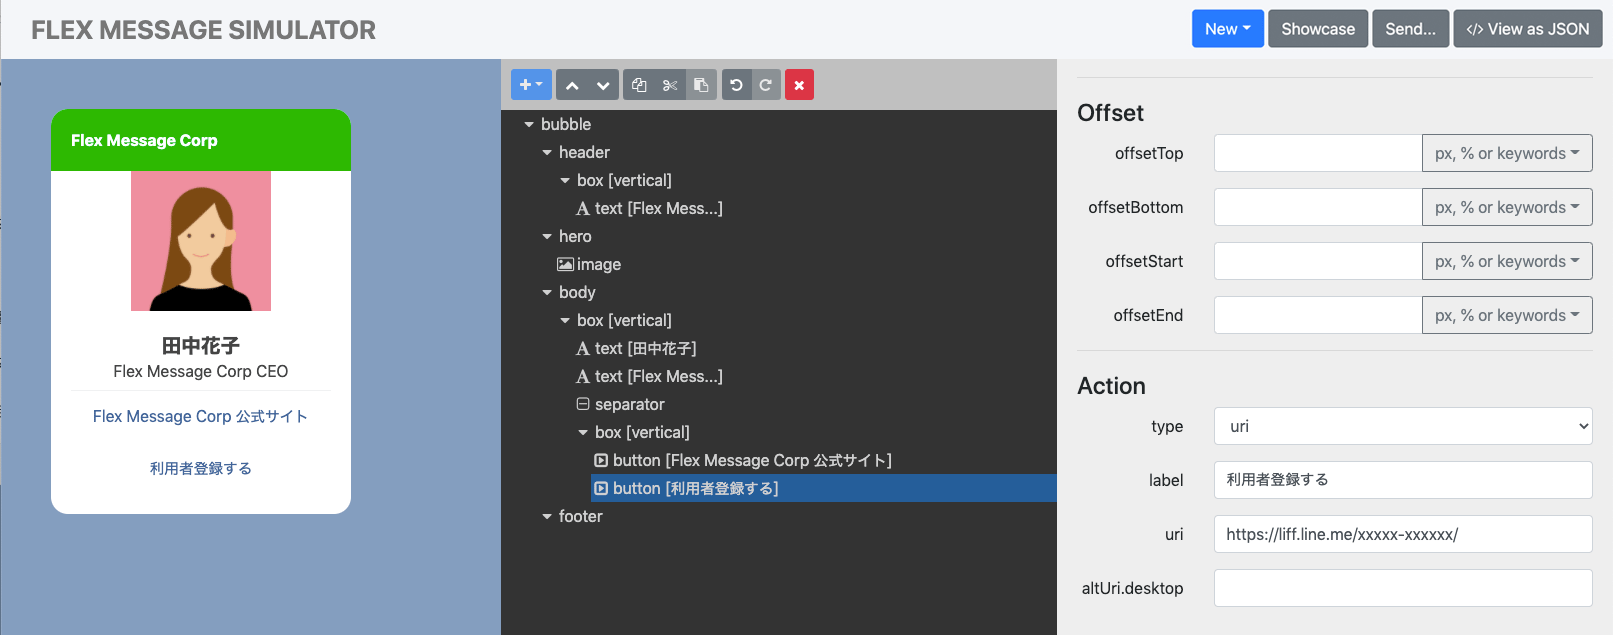1613x635 pixels.
Task: Select the image item under hero
Action: pyautogui.click(x=598, y=264)
